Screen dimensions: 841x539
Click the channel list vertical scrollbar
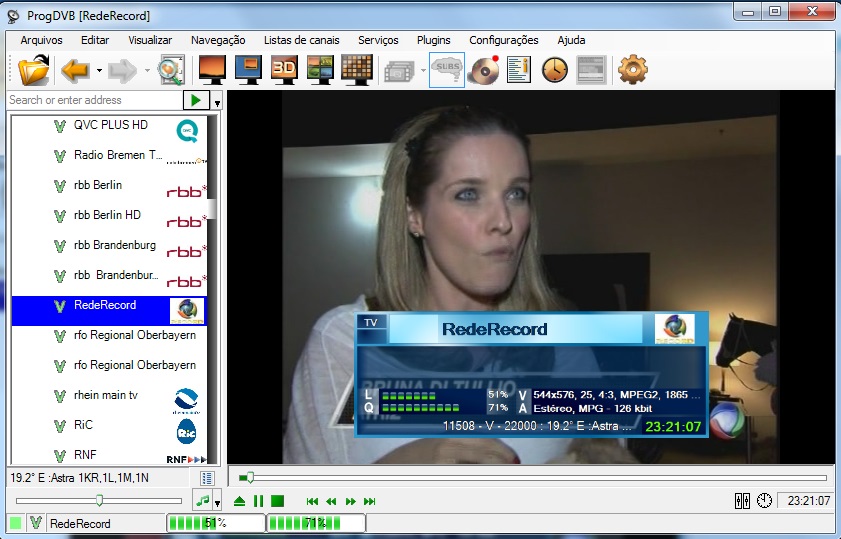[212, 289]
